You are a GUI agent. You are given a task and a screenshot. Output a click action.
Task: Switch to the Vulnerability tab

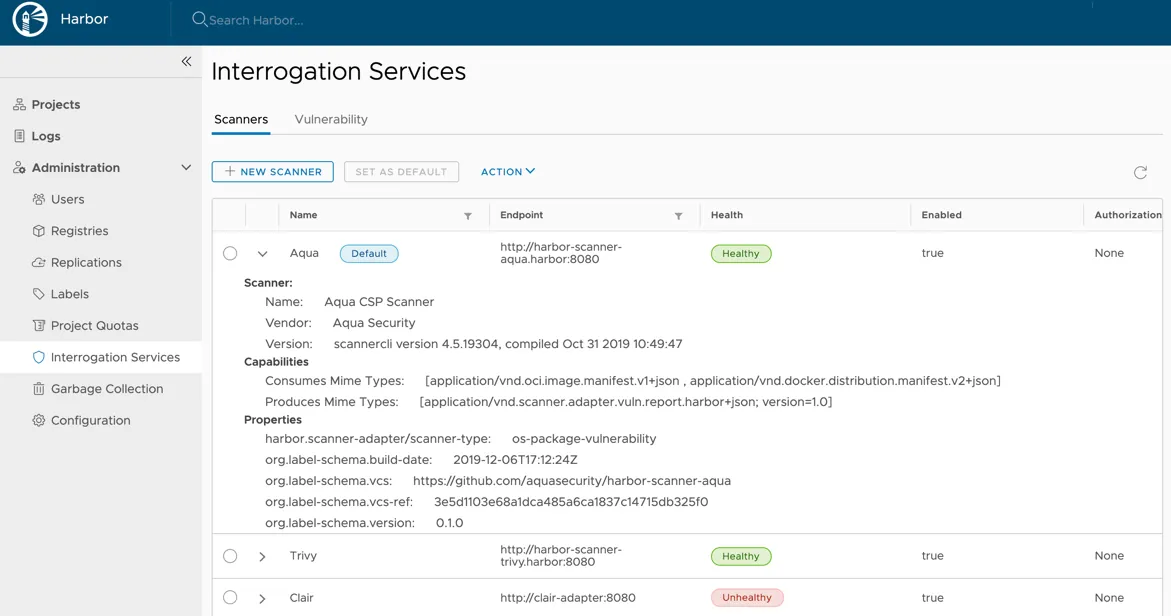coord(331,119)
